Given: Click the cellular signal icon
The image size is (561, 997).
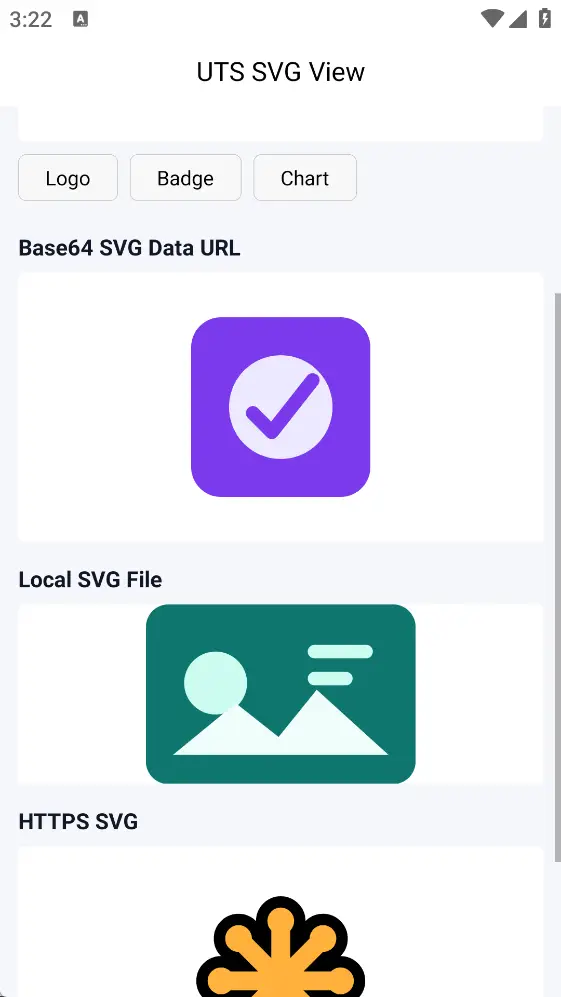Looking at the screenshot, I should tap(518, 19).
